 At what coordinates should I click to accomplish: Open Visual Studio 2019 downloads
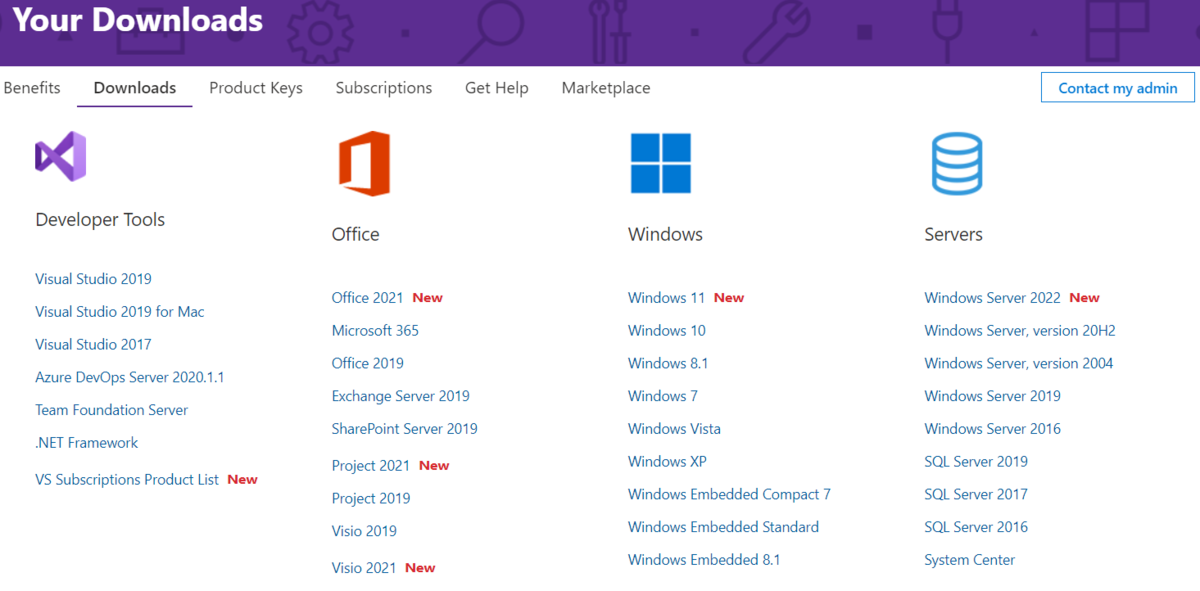coord(93,278)
